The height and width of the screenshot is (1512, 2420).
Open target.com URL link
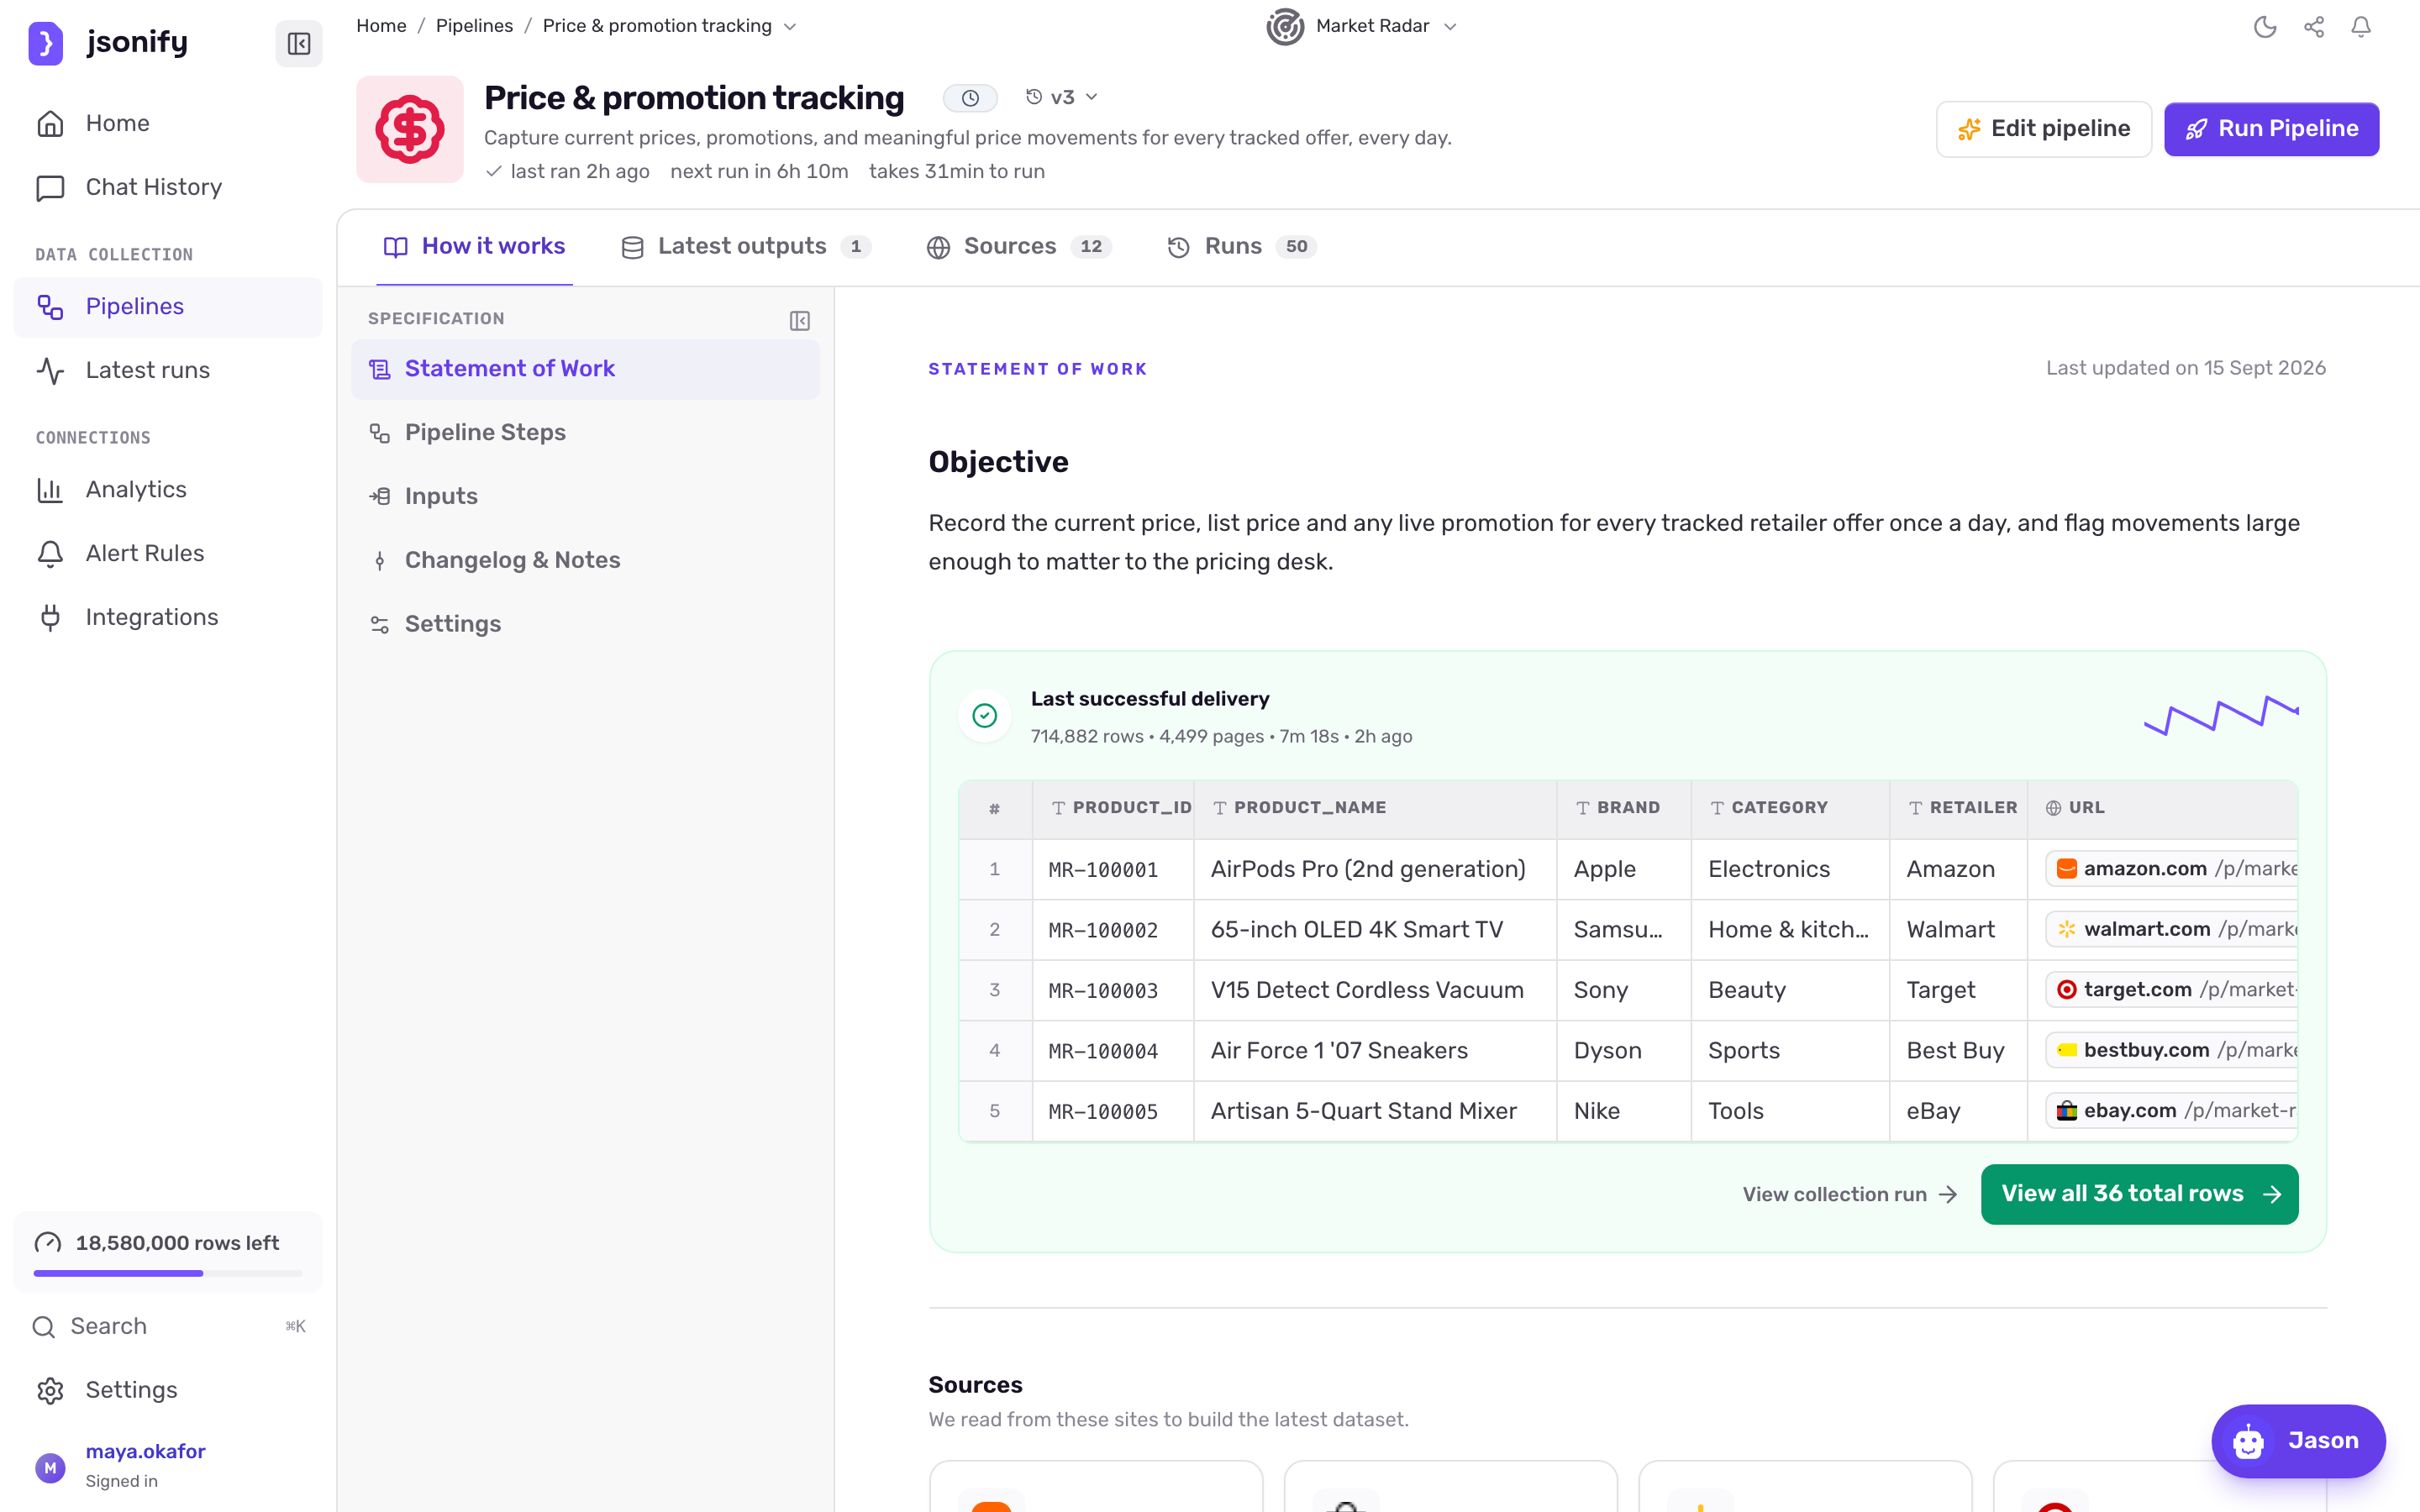[x=2172, y=990]
